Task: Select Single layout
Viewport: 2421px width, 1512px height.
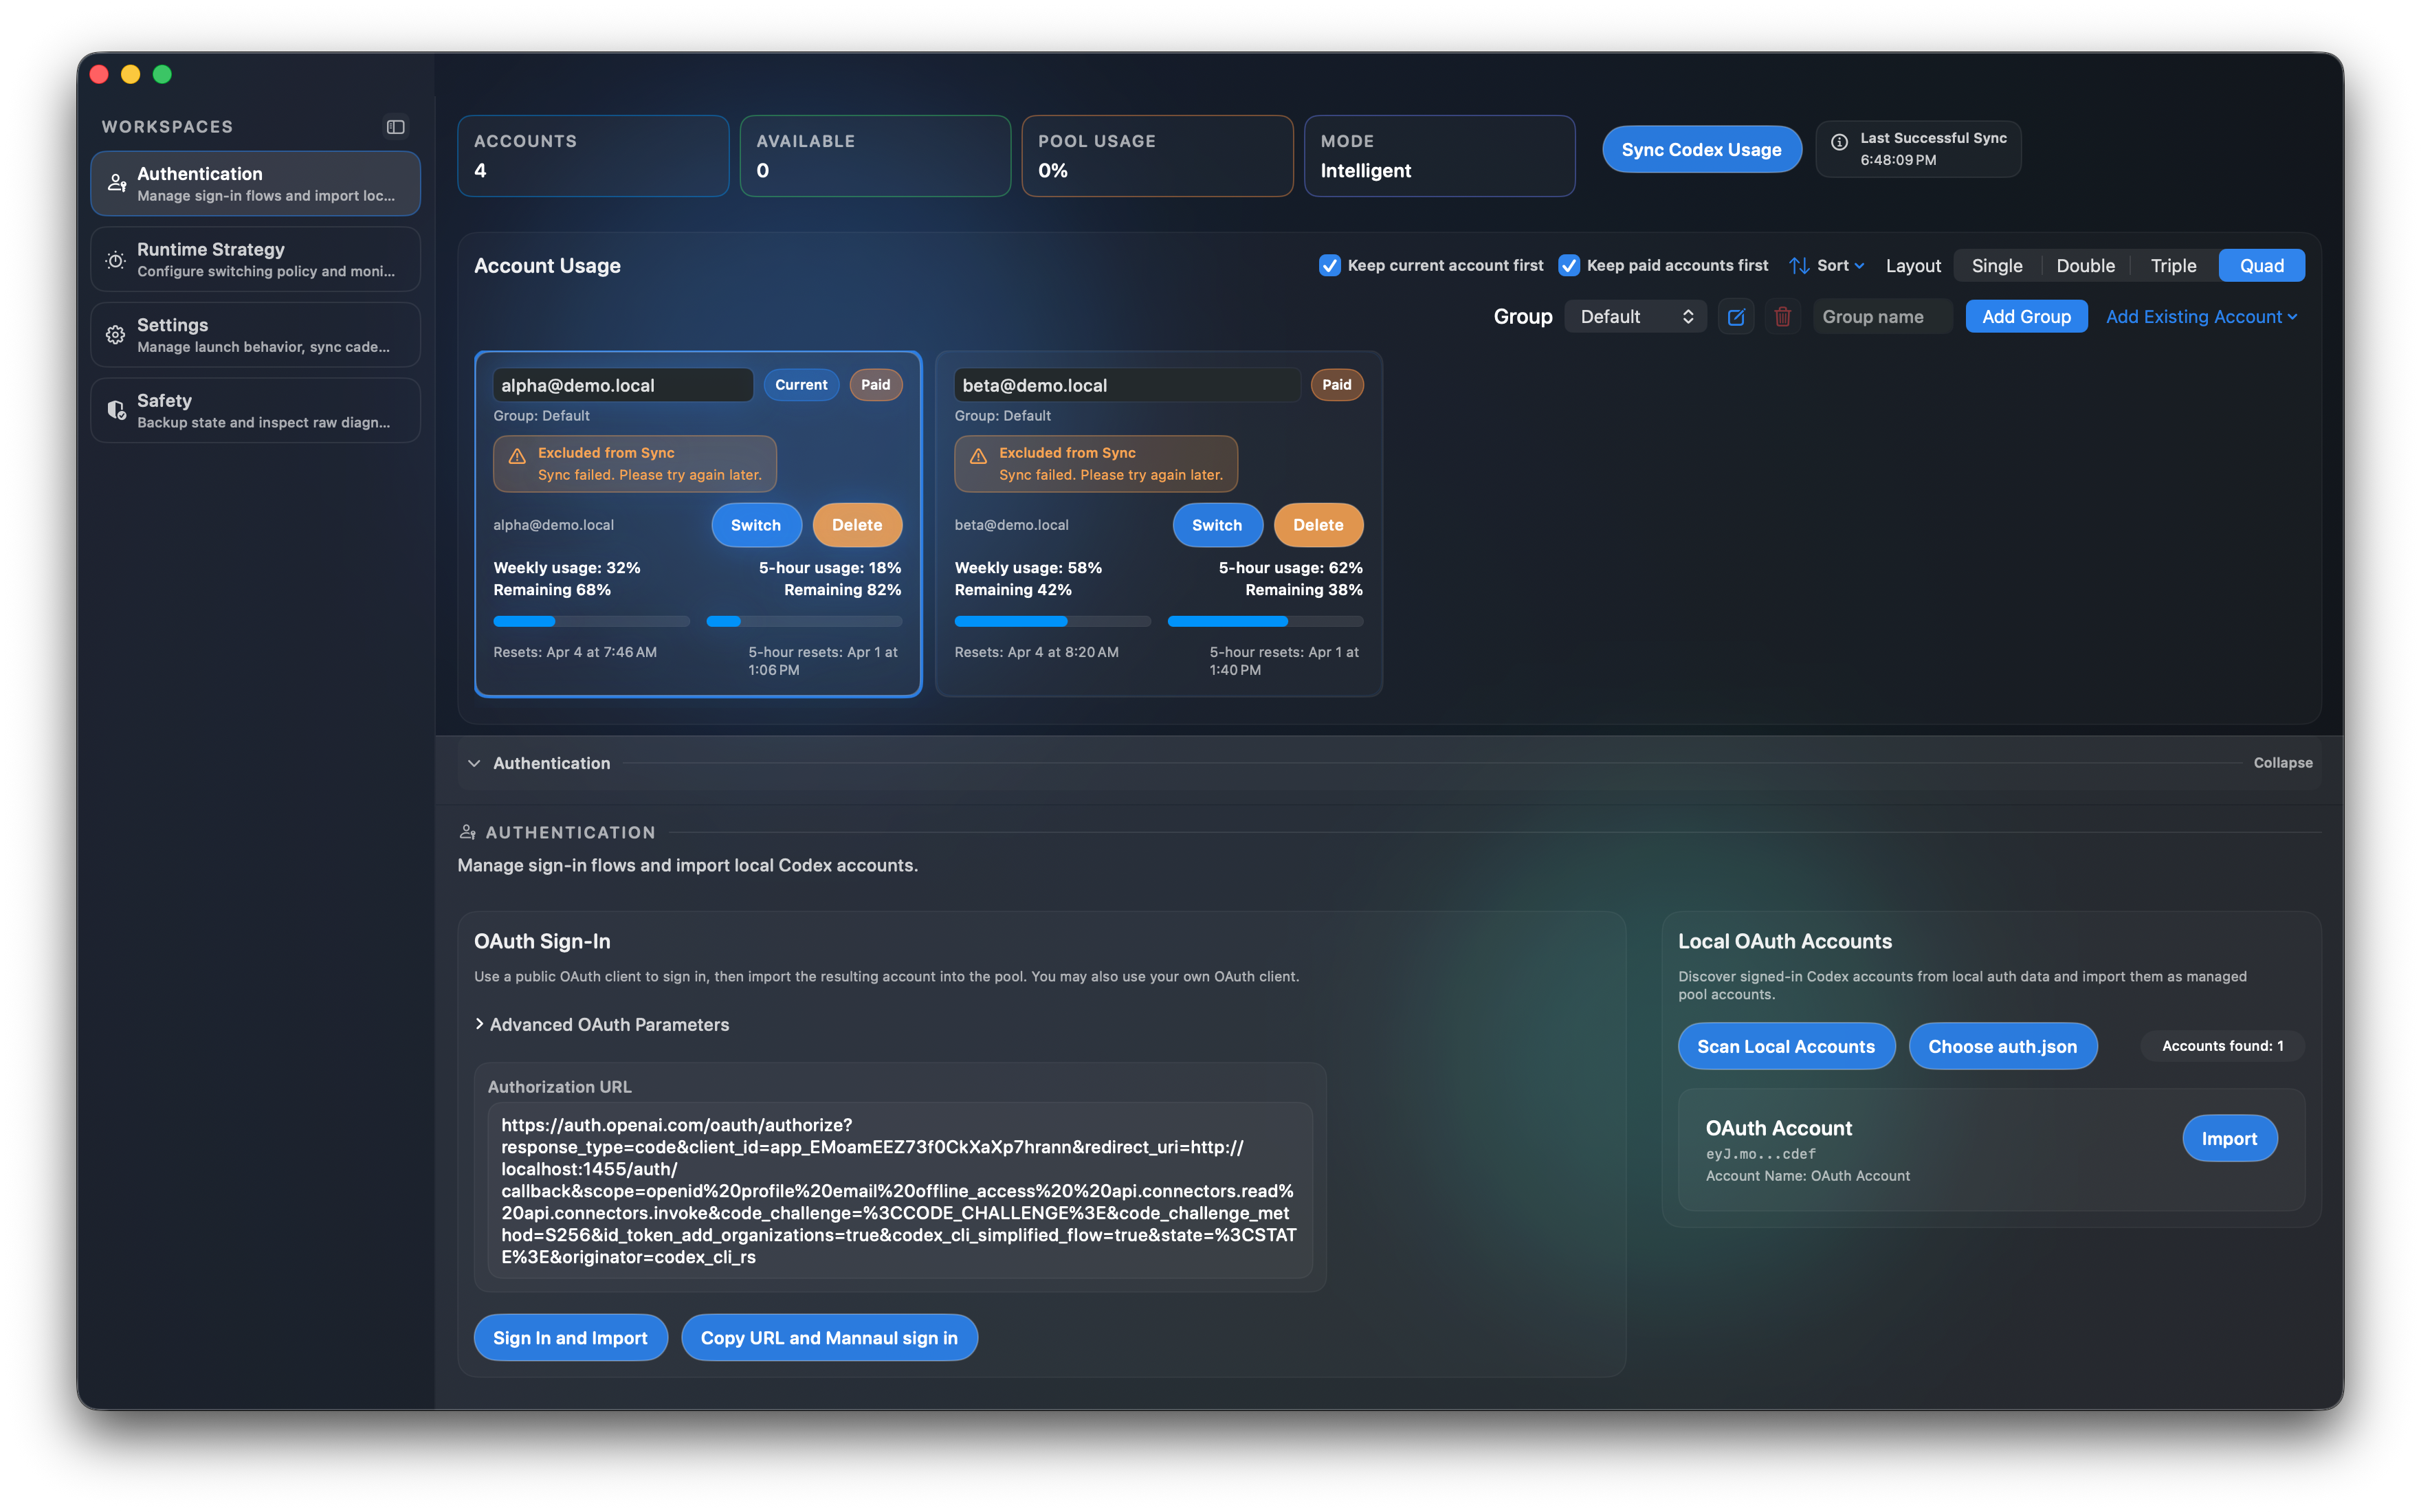Action: click(1997, 266)
